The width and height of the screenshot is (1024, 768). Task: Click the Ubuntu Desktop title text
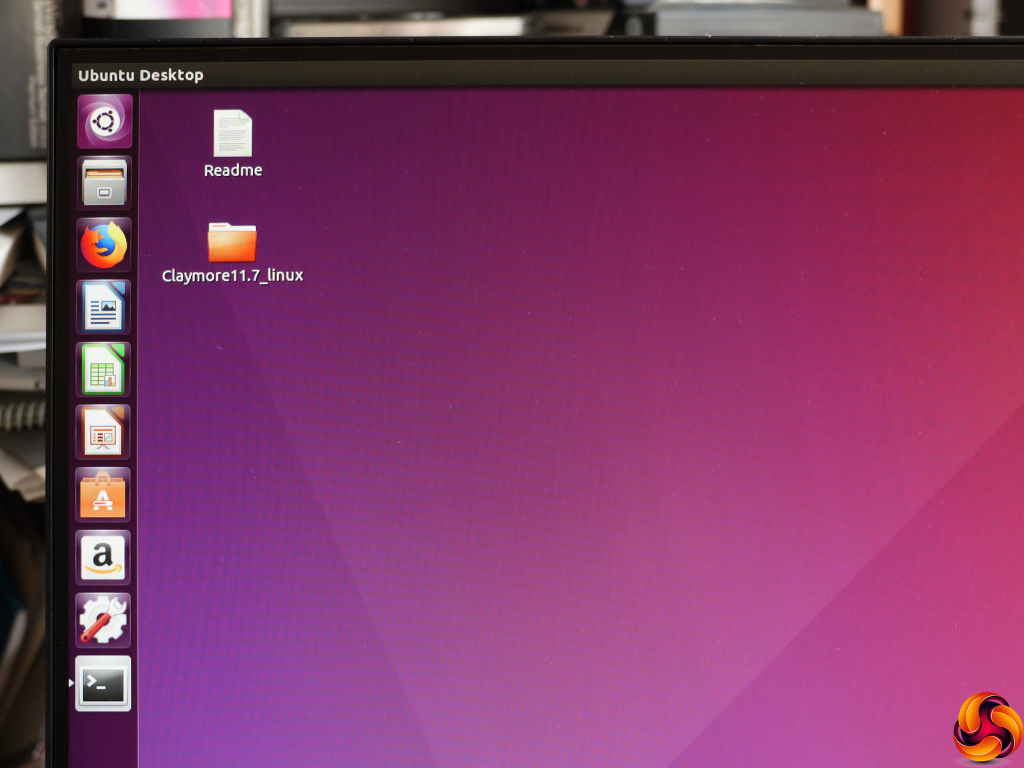(x=140, y=75)
